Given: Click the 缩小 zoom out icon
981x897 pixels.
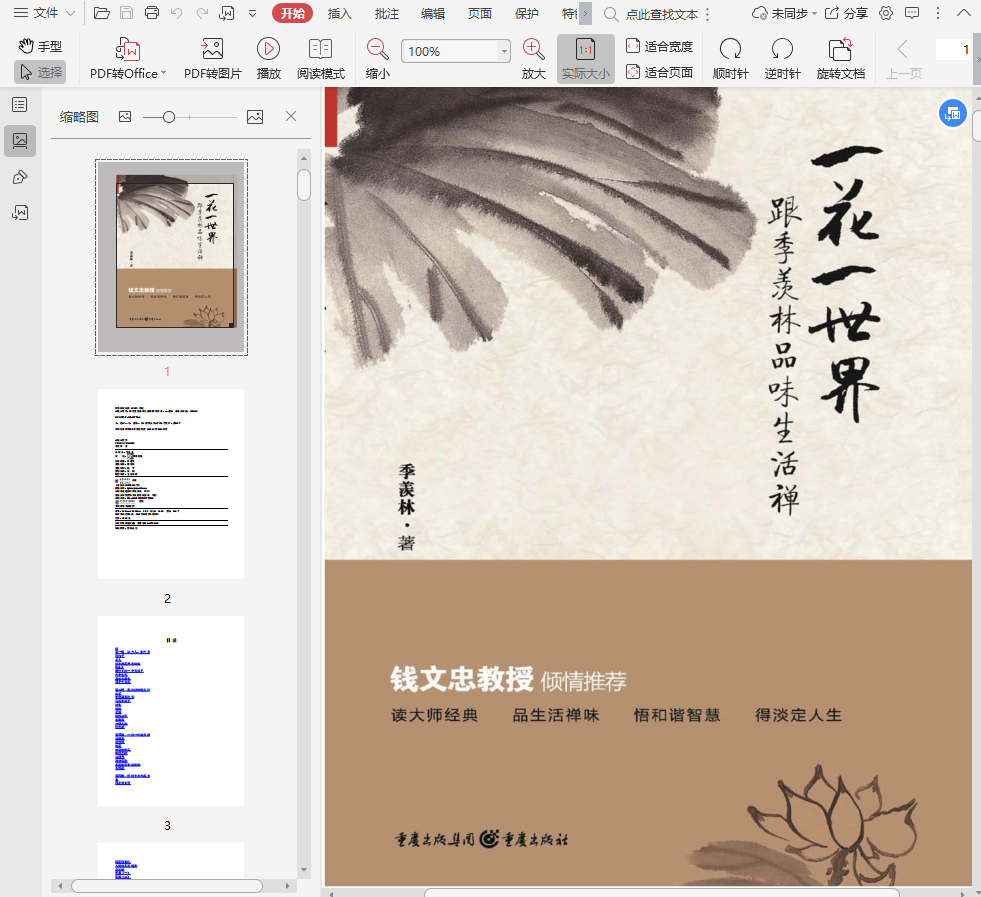Looking at the screenshot, I should (x=377, y=59).
